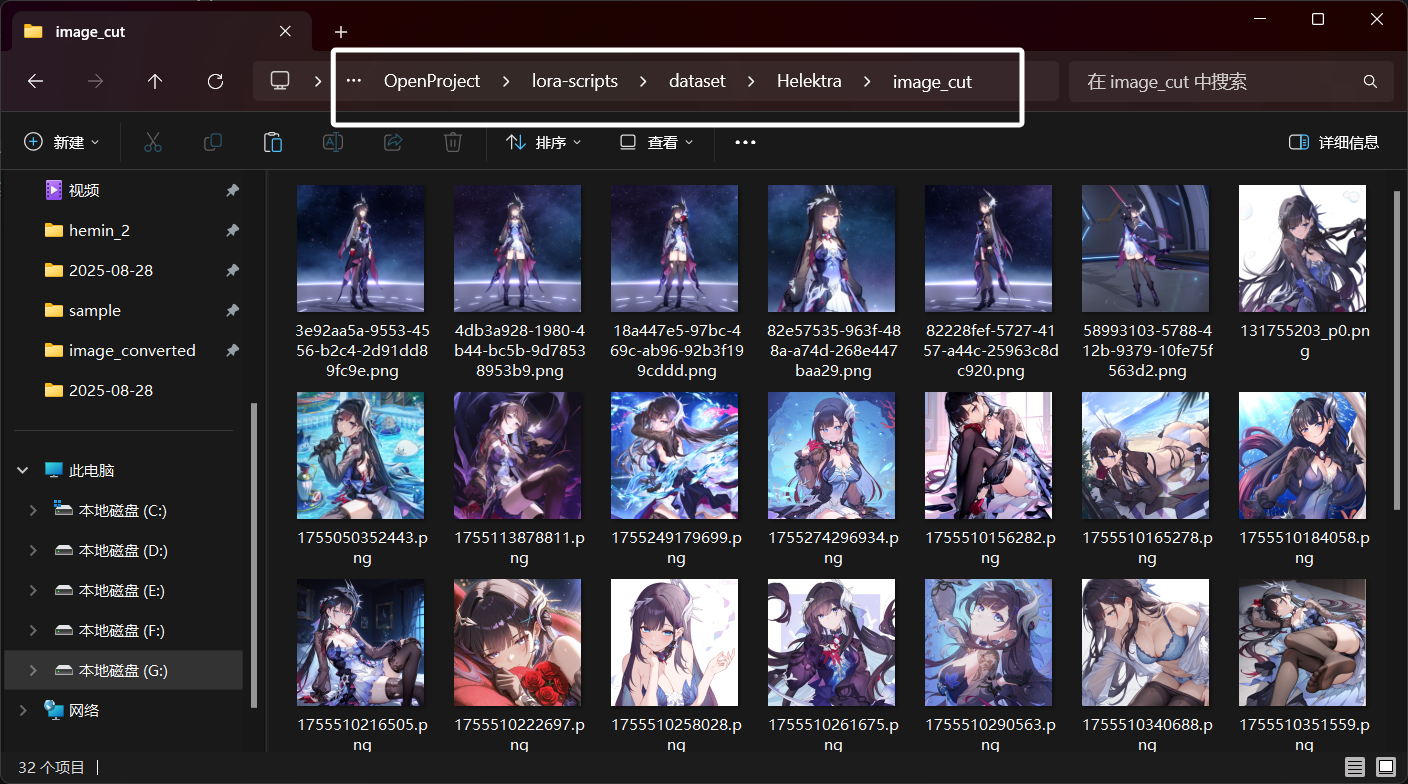1408x784 pixels.
Task: Click the Cut scissors icon
Action: click(x=153, y=142)
